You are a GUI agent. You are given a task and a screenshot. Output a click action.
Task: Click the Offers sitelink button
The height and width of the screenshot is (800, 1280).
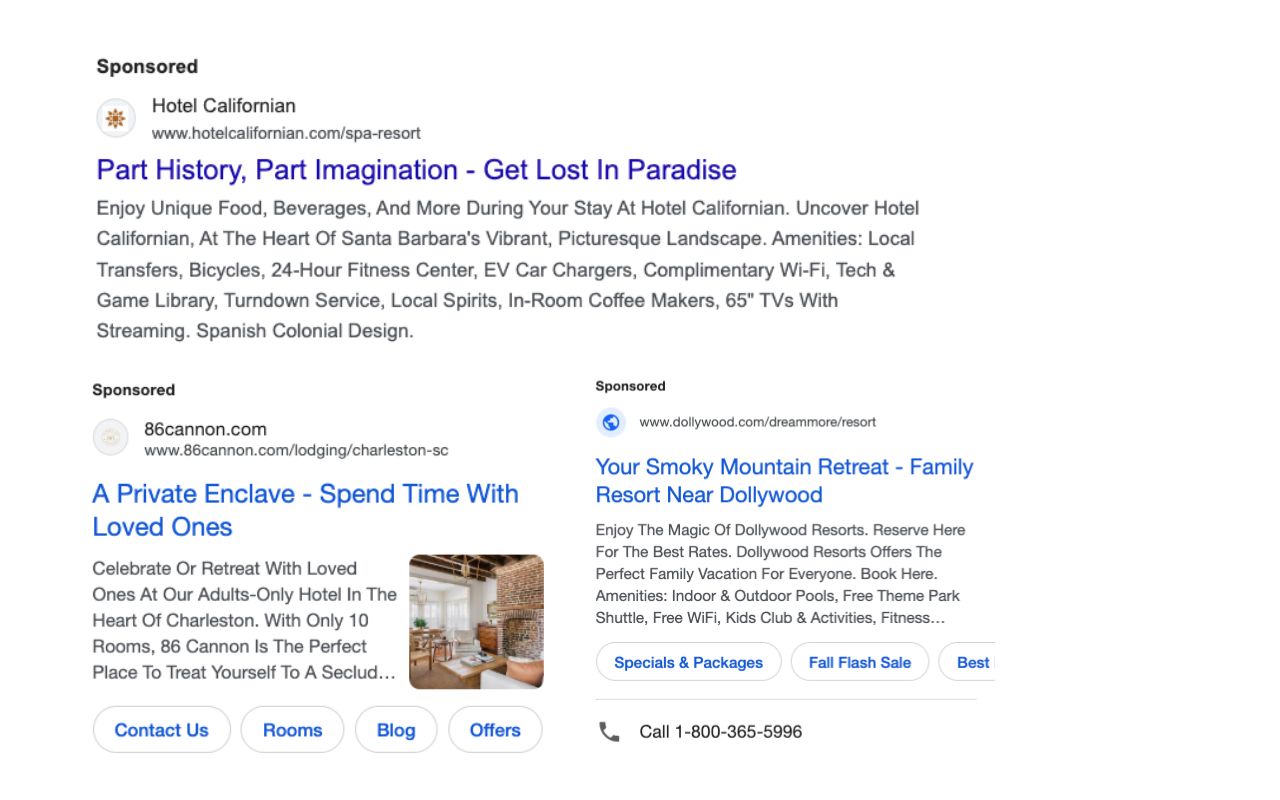[x=495, y=730]
